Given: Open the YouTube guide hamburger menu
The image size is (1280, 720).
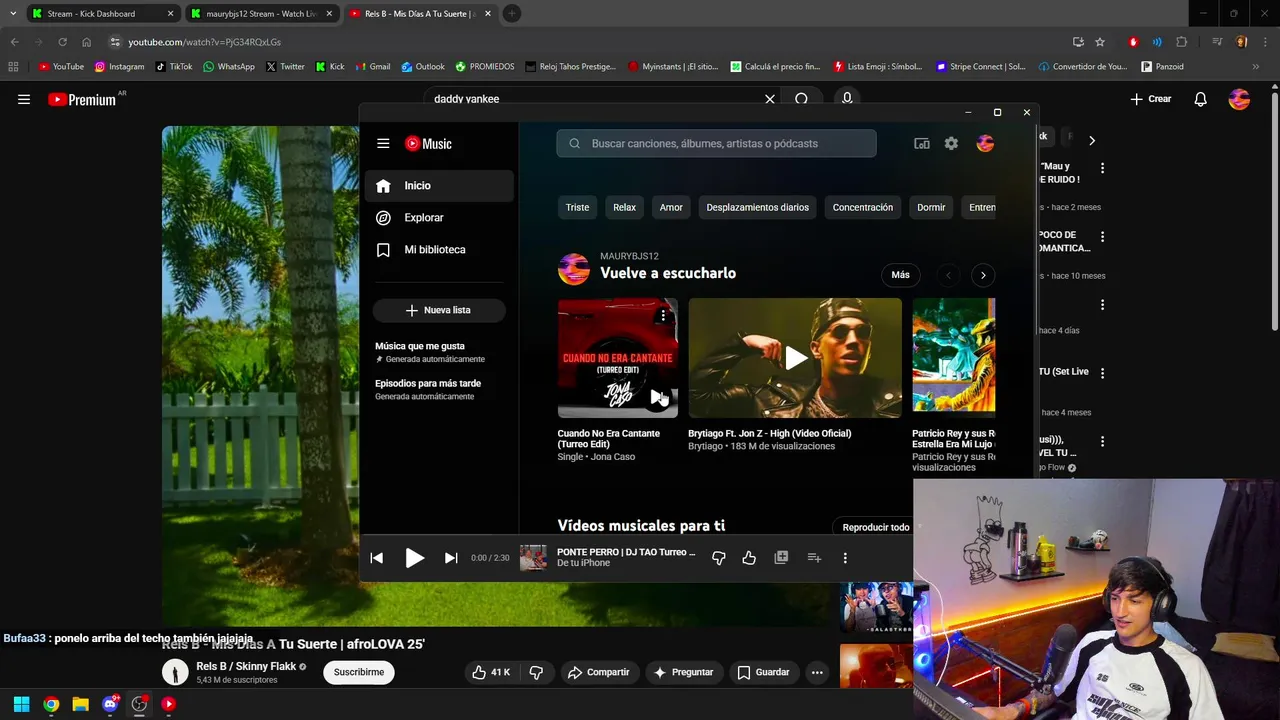Looking at the screenshot, I should pos(24,99).
